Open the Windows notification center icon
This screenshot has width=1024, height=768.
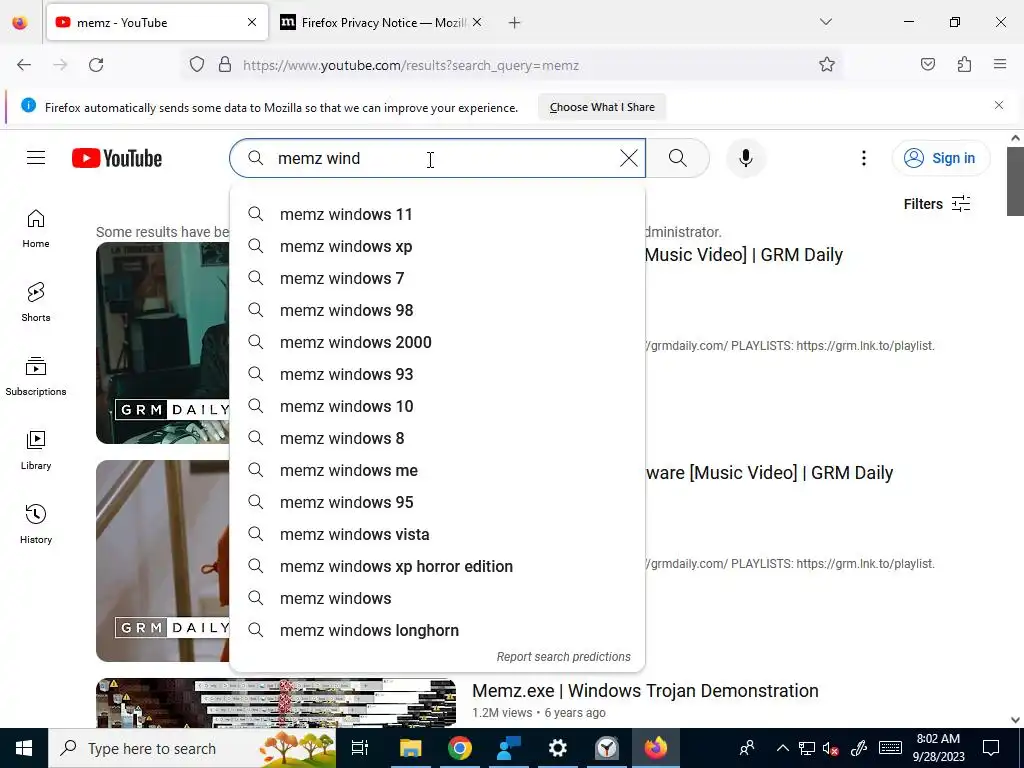(991, 748)
